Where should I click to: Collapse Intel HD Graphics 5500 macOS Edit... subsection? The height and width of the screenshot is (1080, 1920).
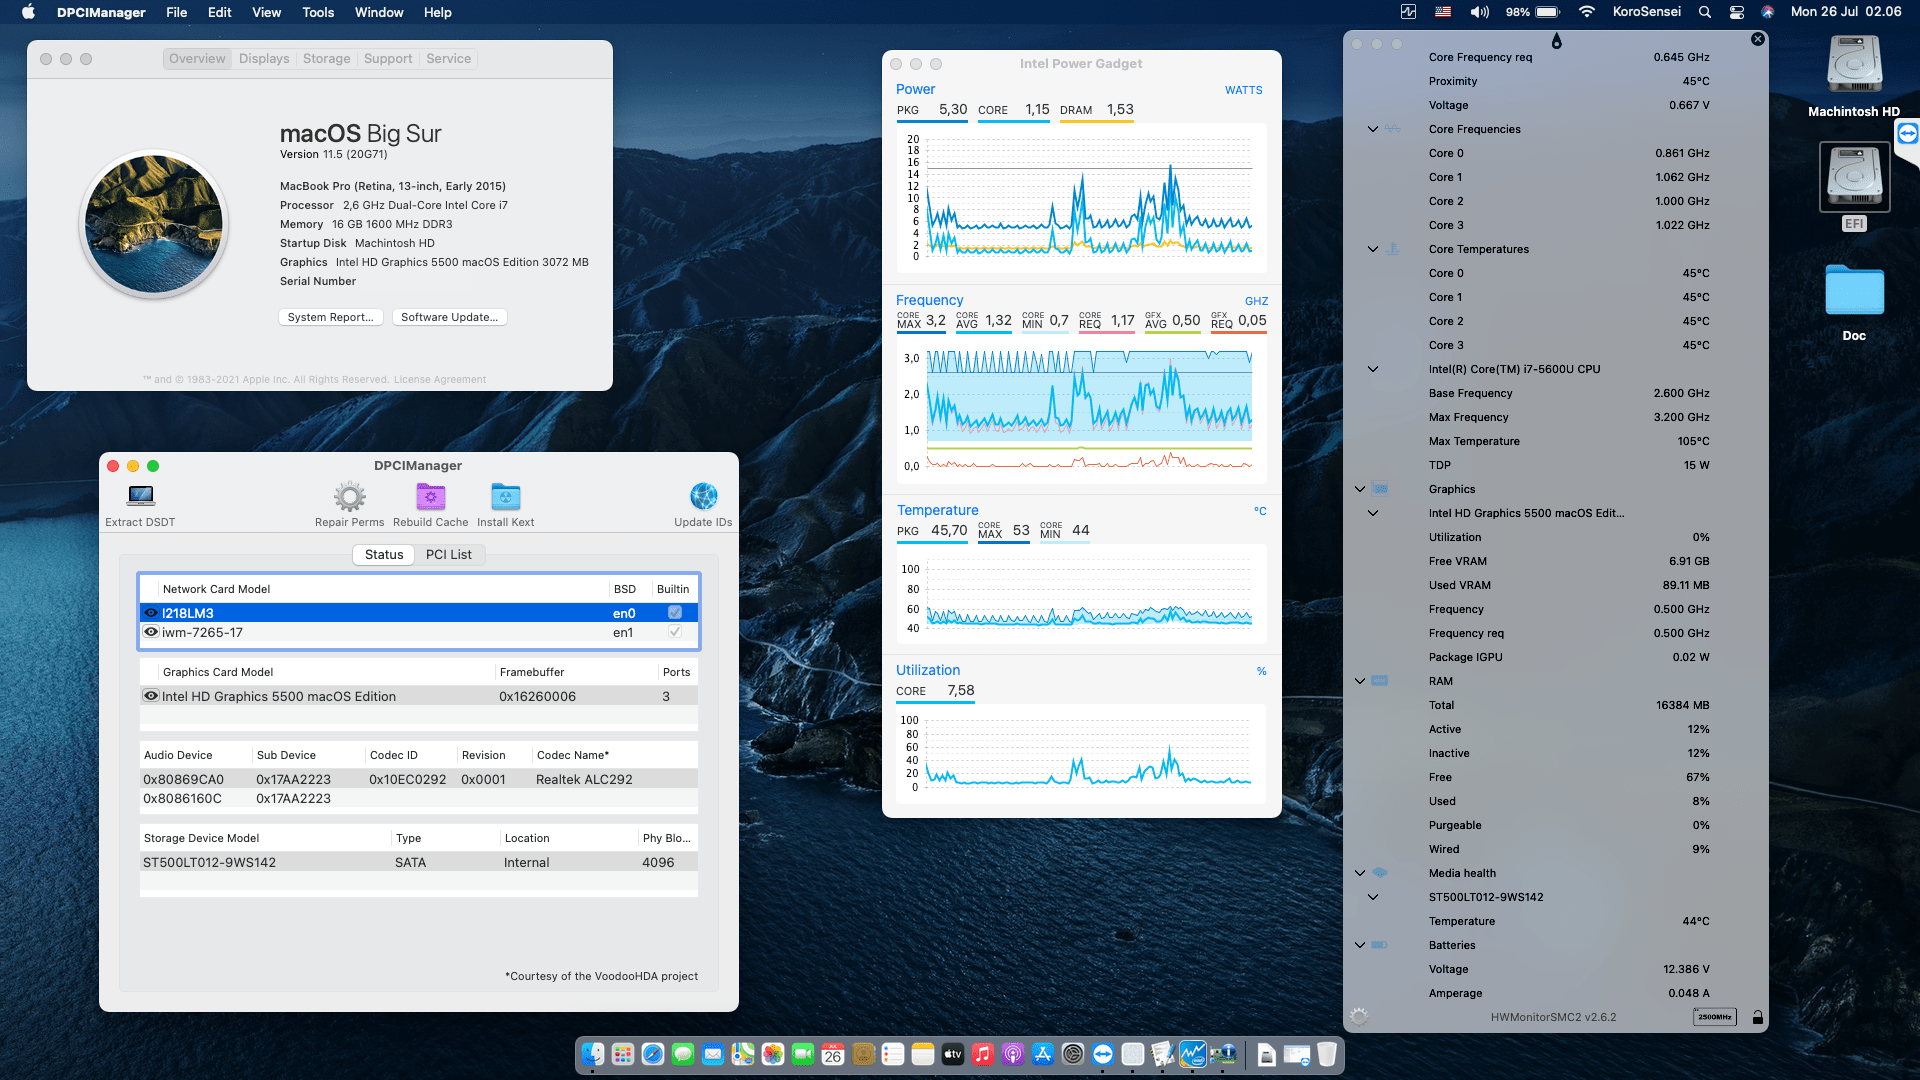pos(1373,513)
